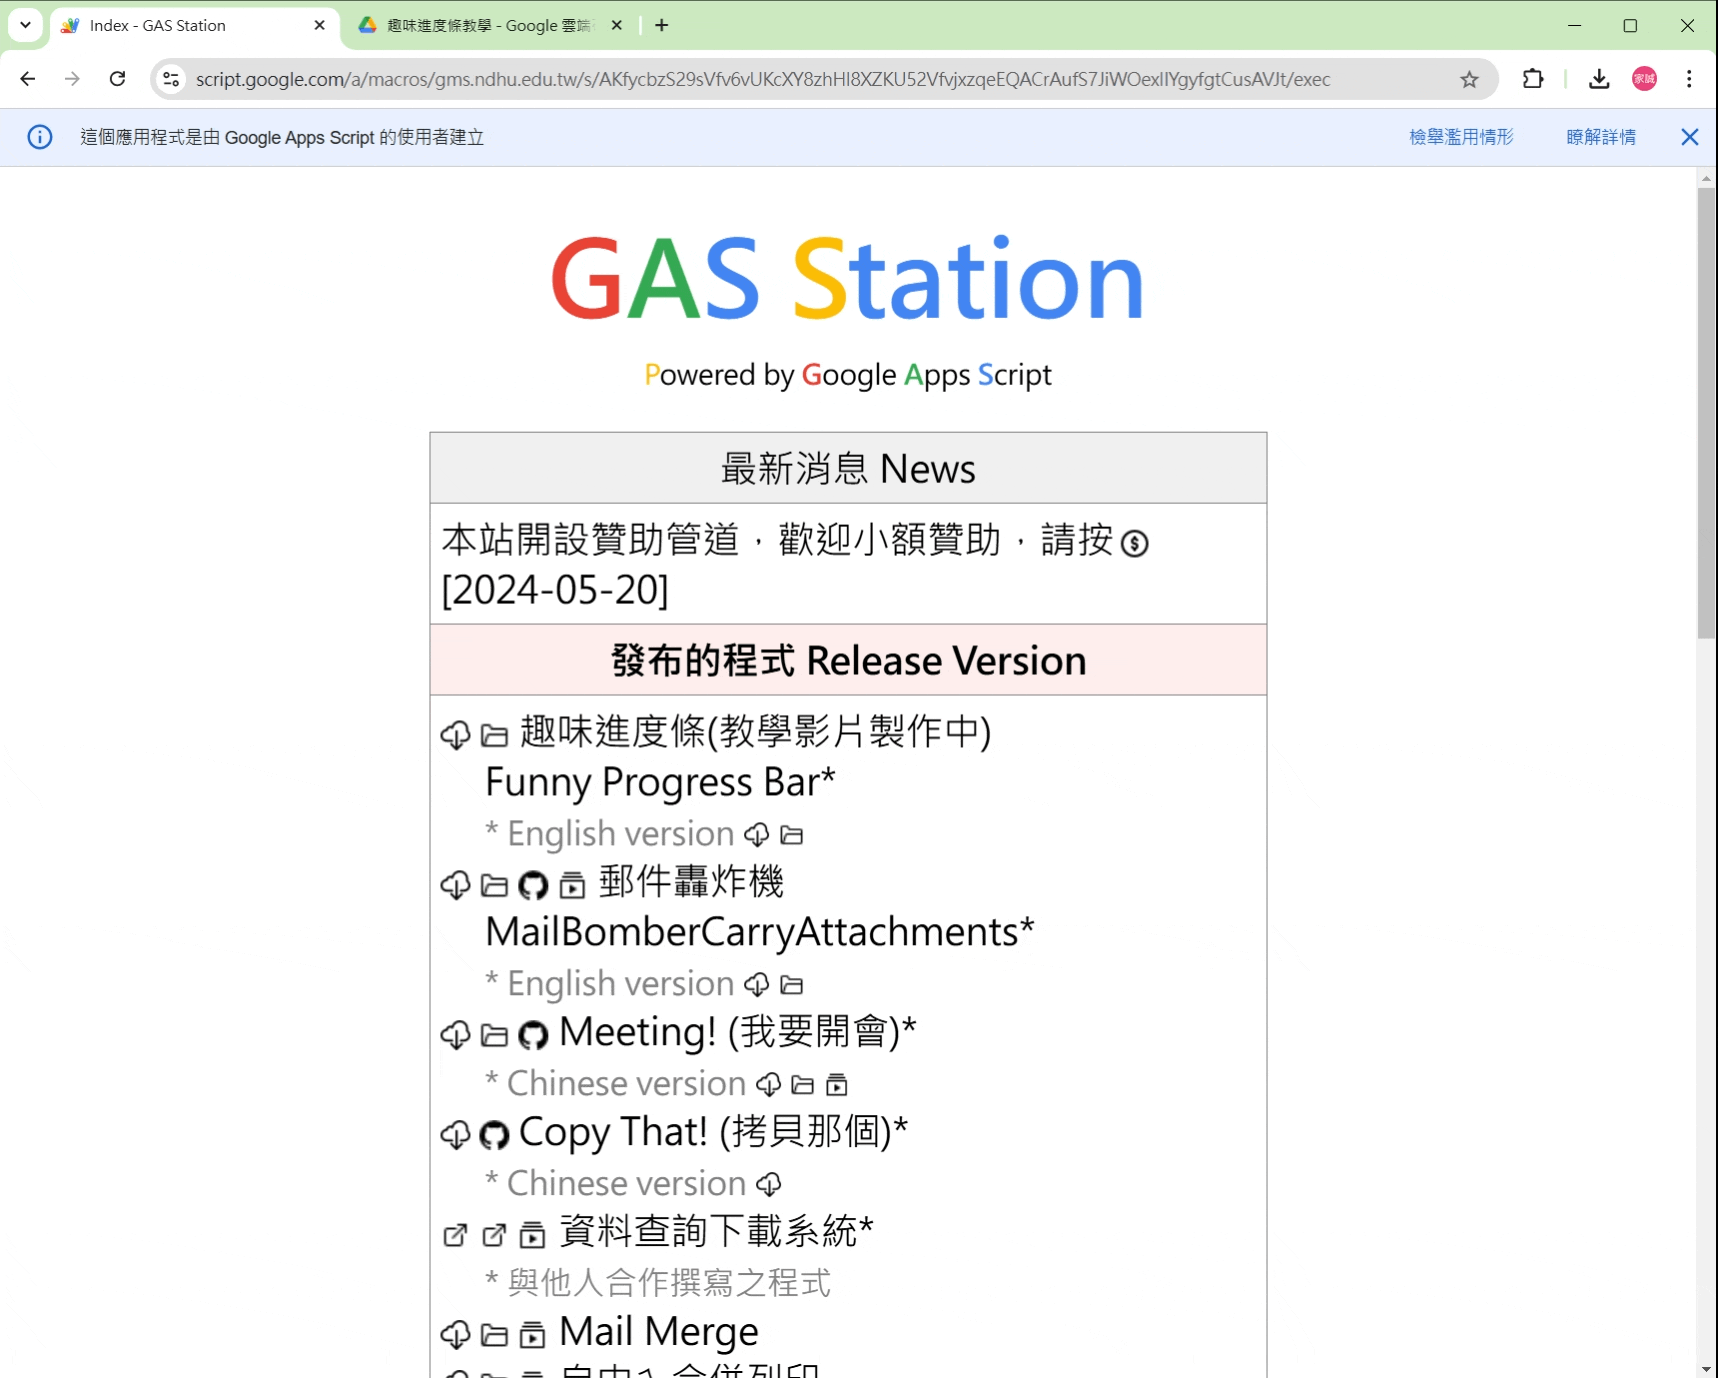Screen dimensions: 1718x1378
Task: Open Funny Progress Bar English version folder icon
Action: [x=792, y=834]
